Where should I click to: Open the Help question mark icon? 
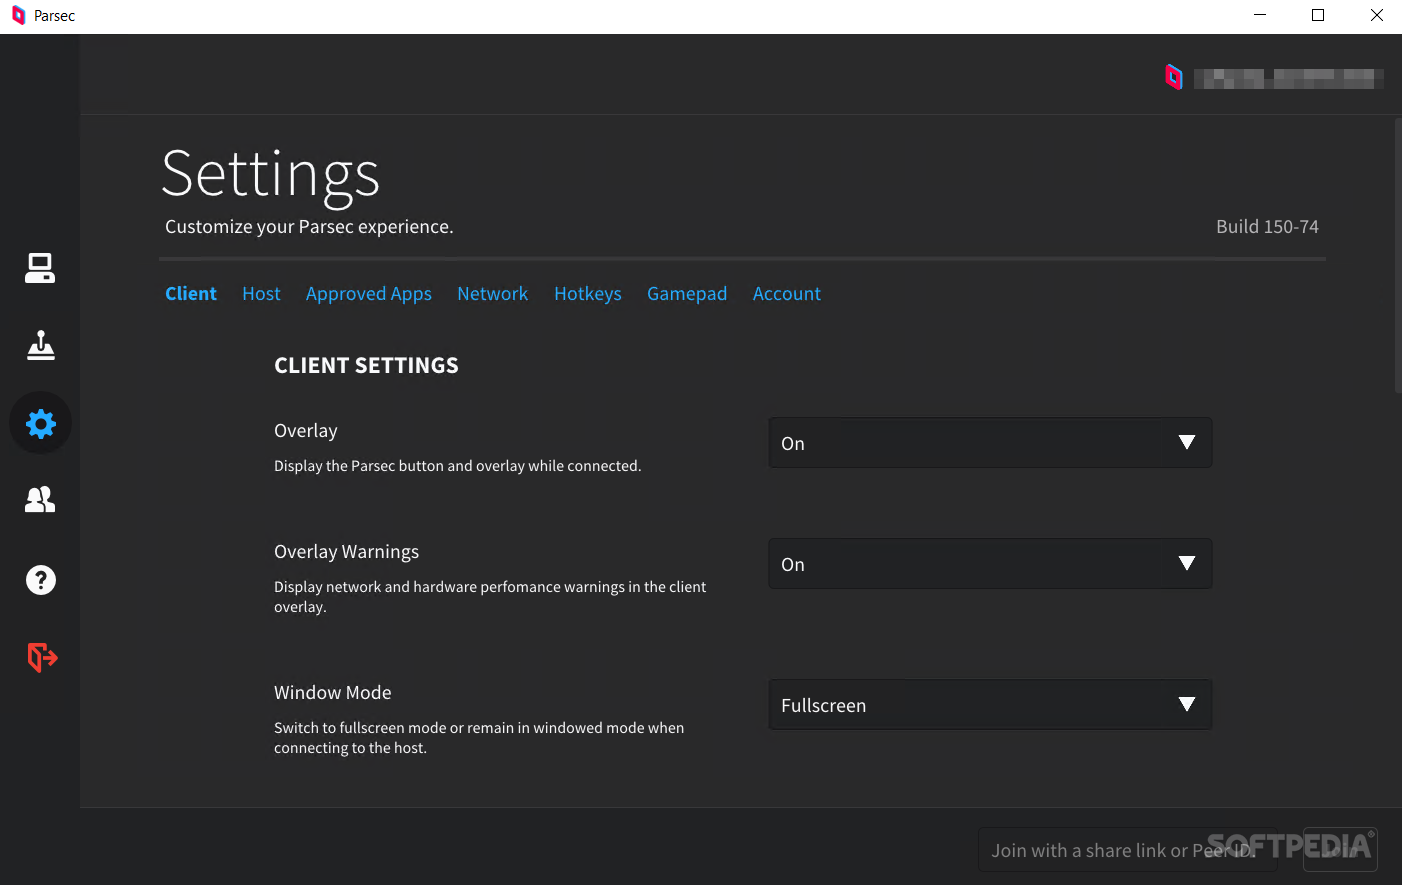(40, 580)
